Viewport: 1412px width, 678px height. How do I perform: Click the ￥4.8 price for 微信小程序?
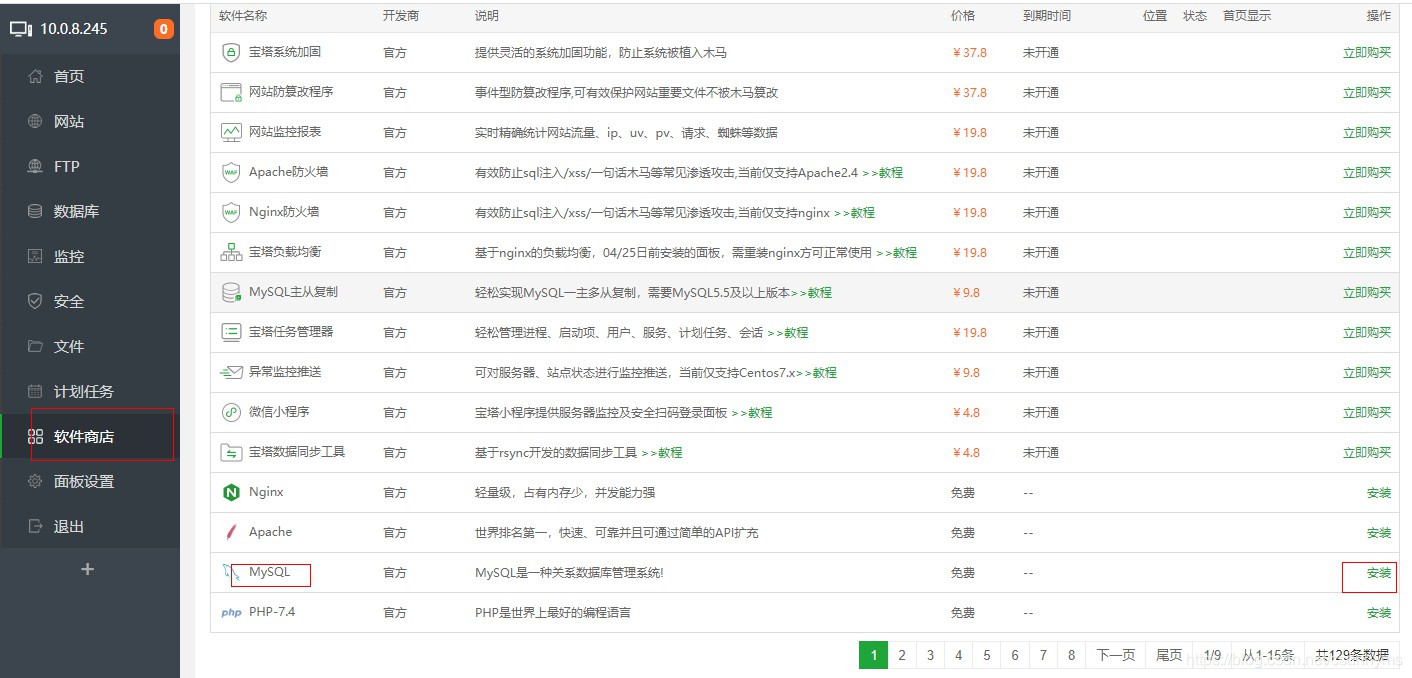pos(966,412)
